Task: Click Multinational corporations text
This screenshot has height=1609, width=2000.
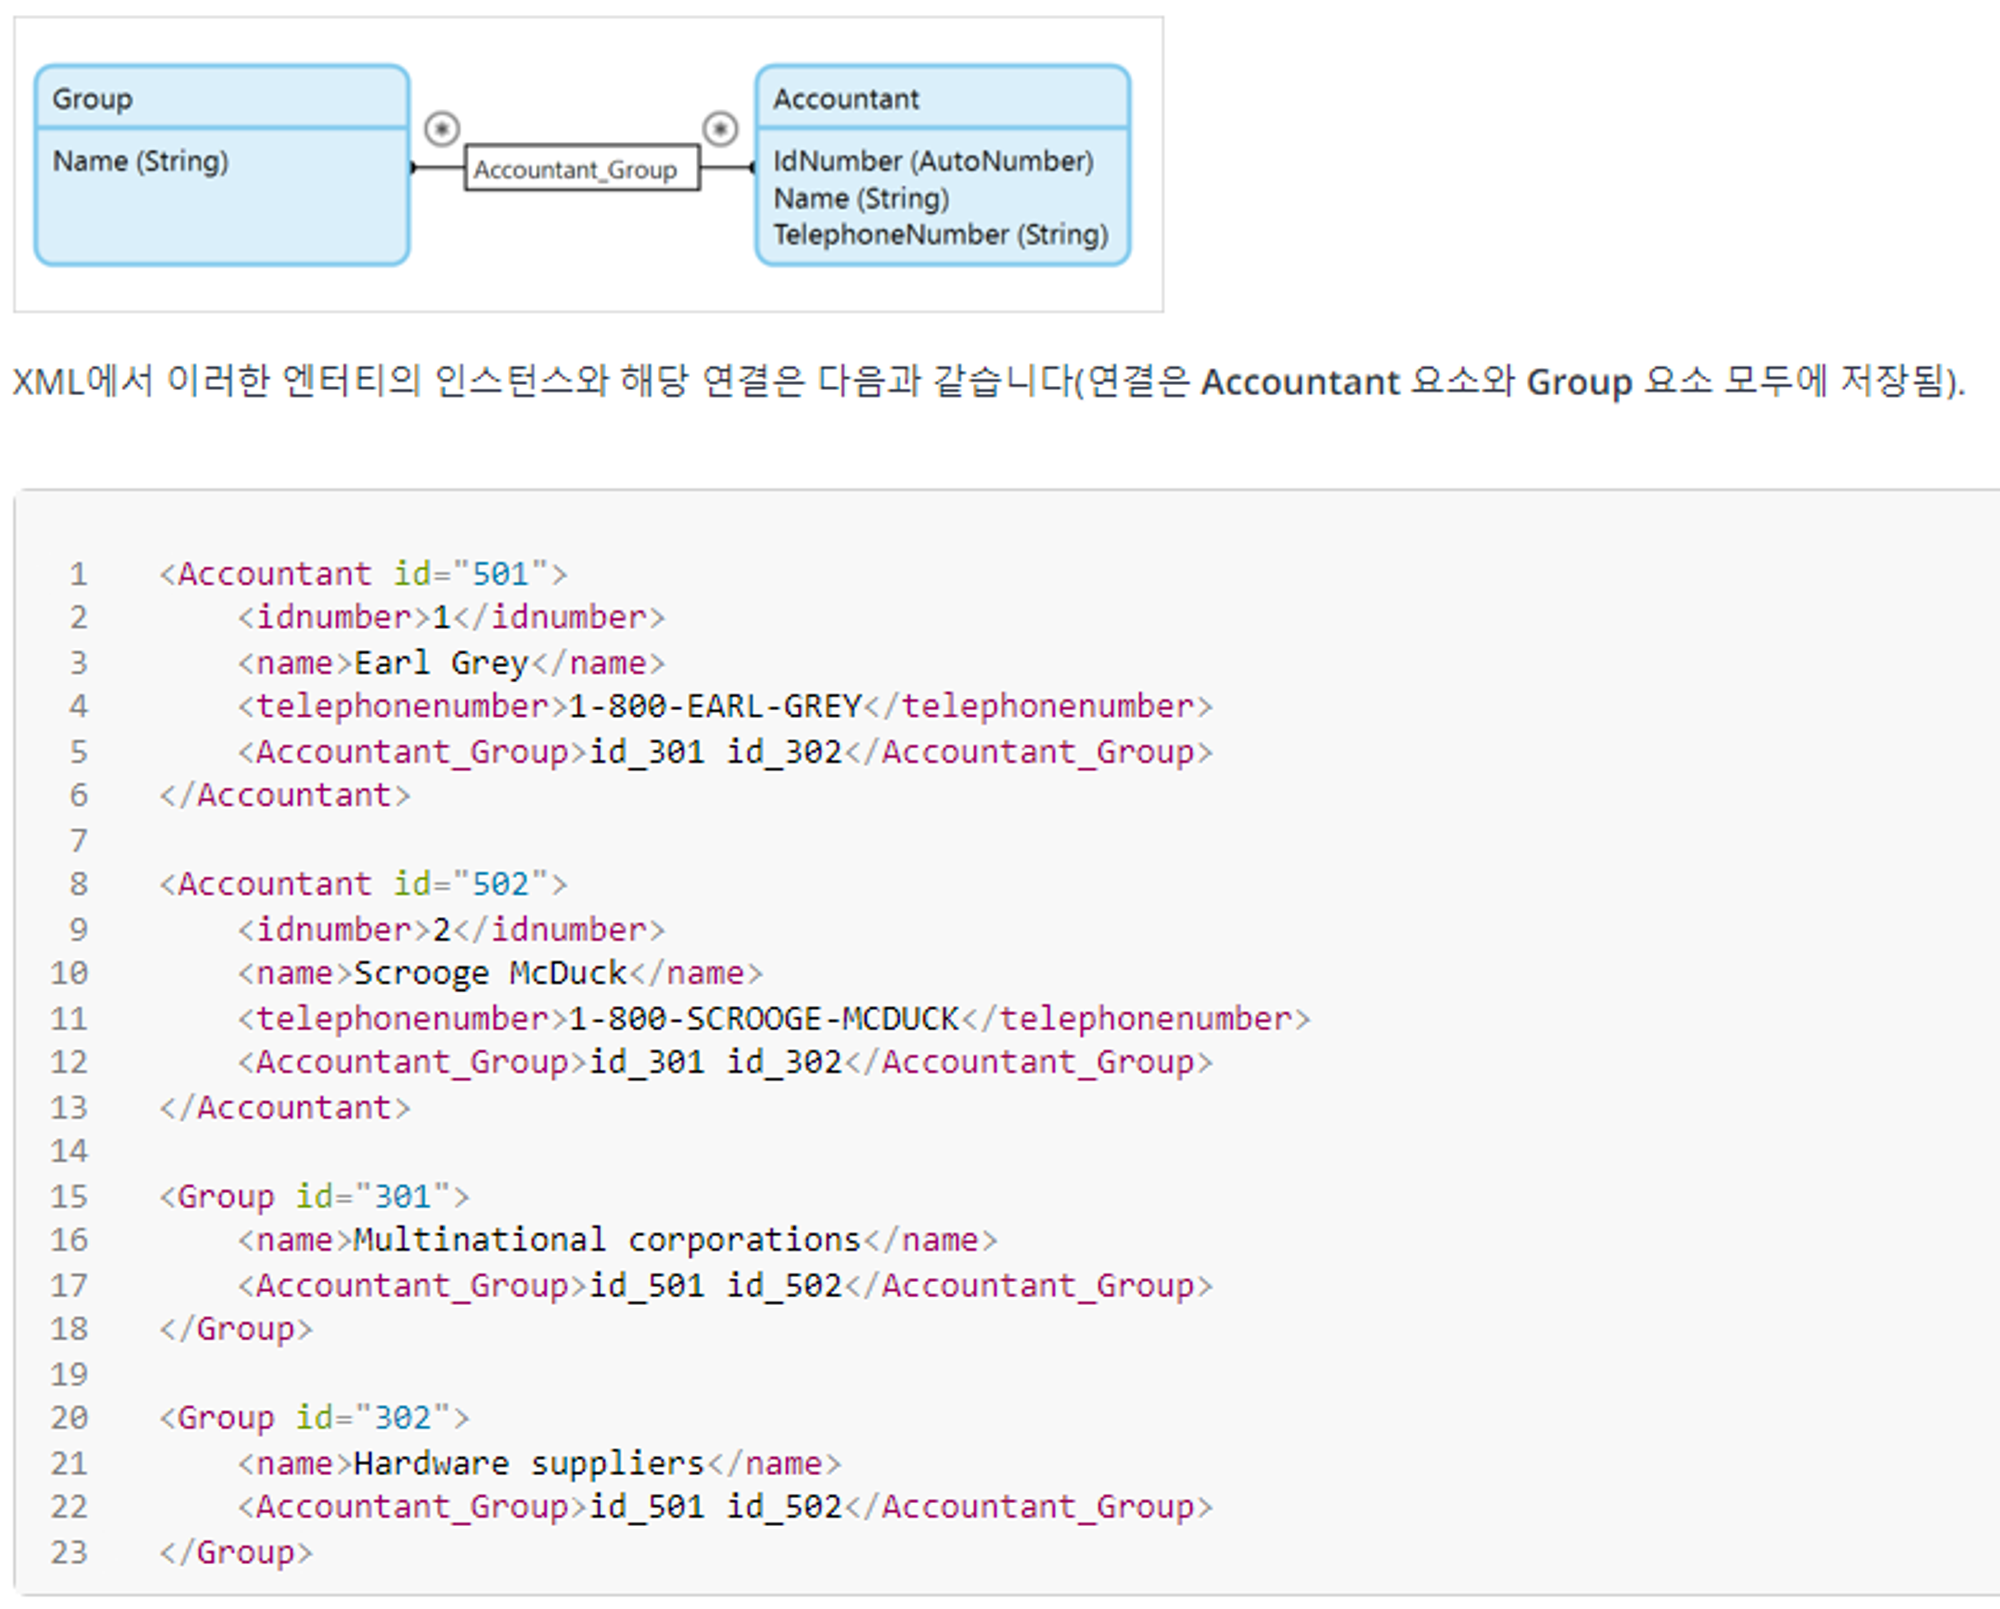Action: 607,1240
